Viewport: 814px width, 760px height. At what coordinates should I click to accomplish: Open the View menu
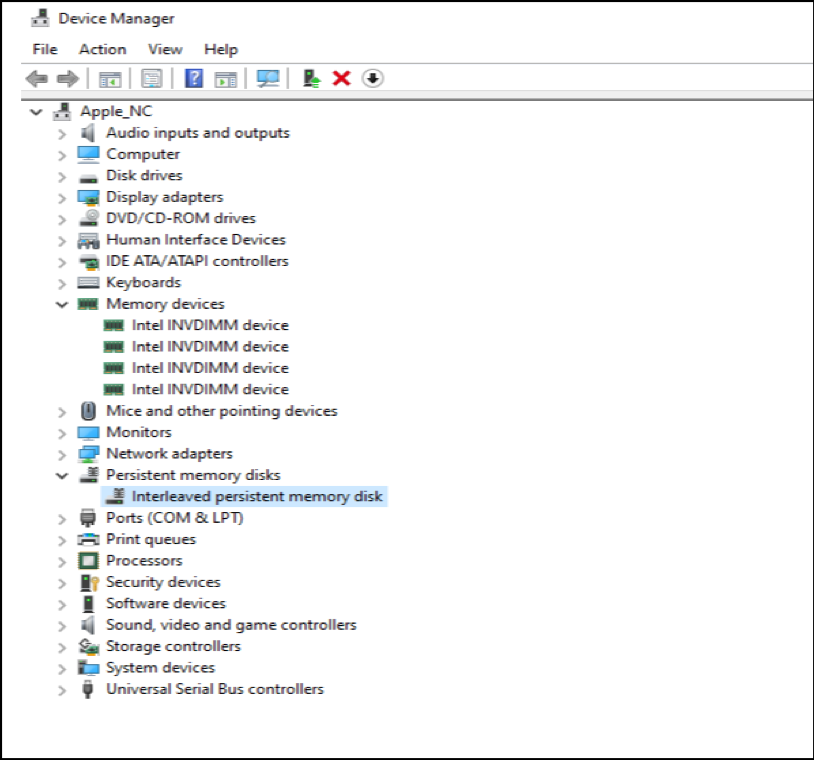point(165,49)
